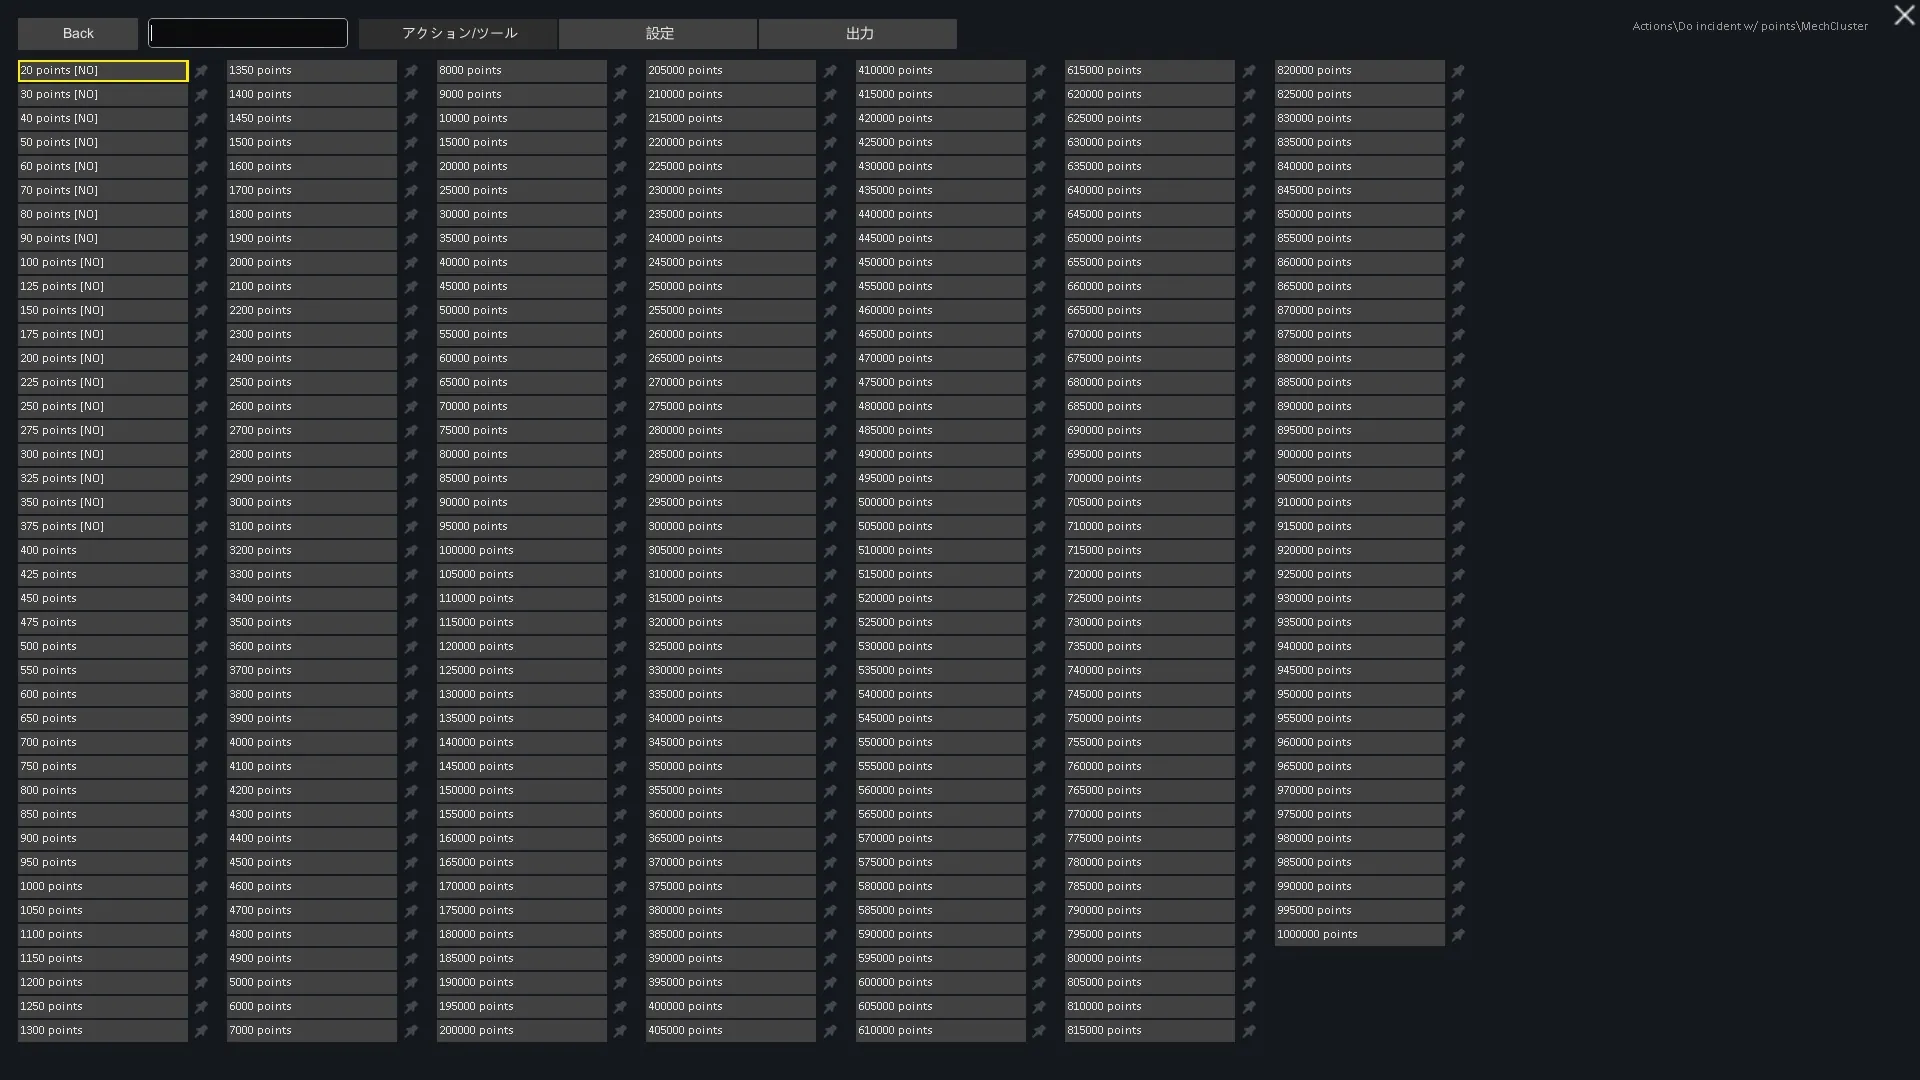The image size is (1920, 1080).
Task: Focus the search text field
Action: point(248,34)
